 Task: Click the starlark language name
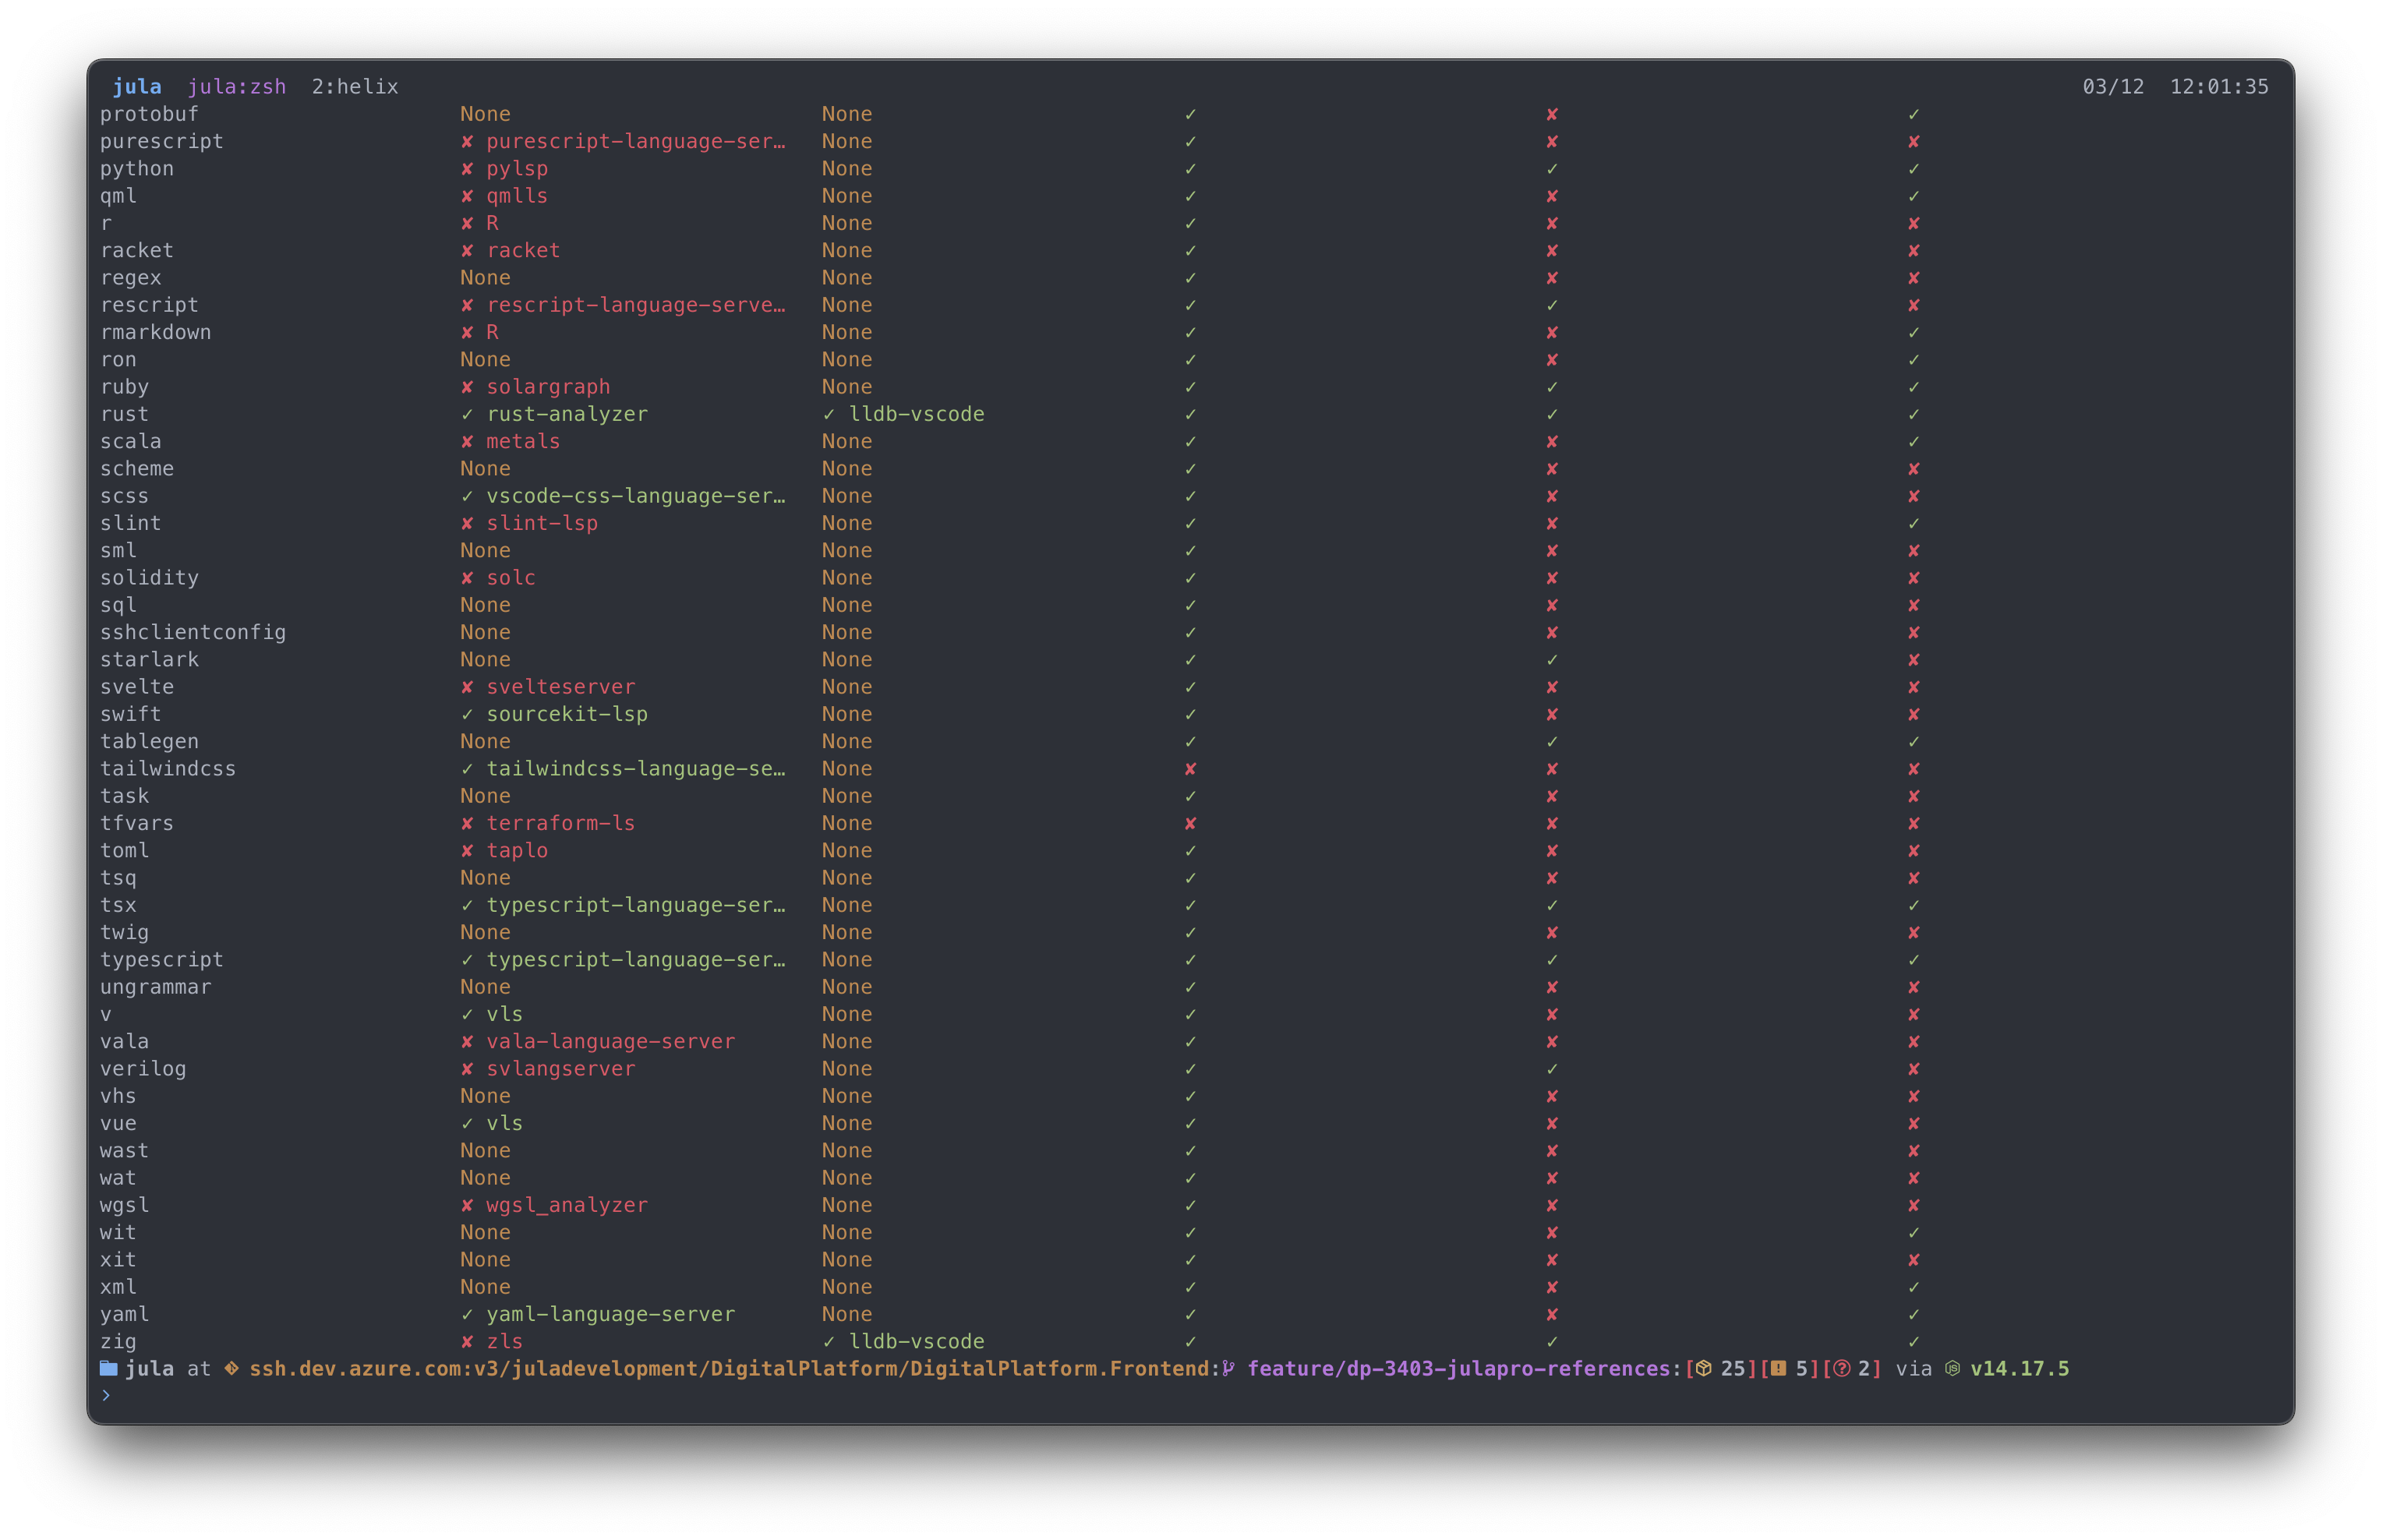pyautogui.click(x=149, y=660)
